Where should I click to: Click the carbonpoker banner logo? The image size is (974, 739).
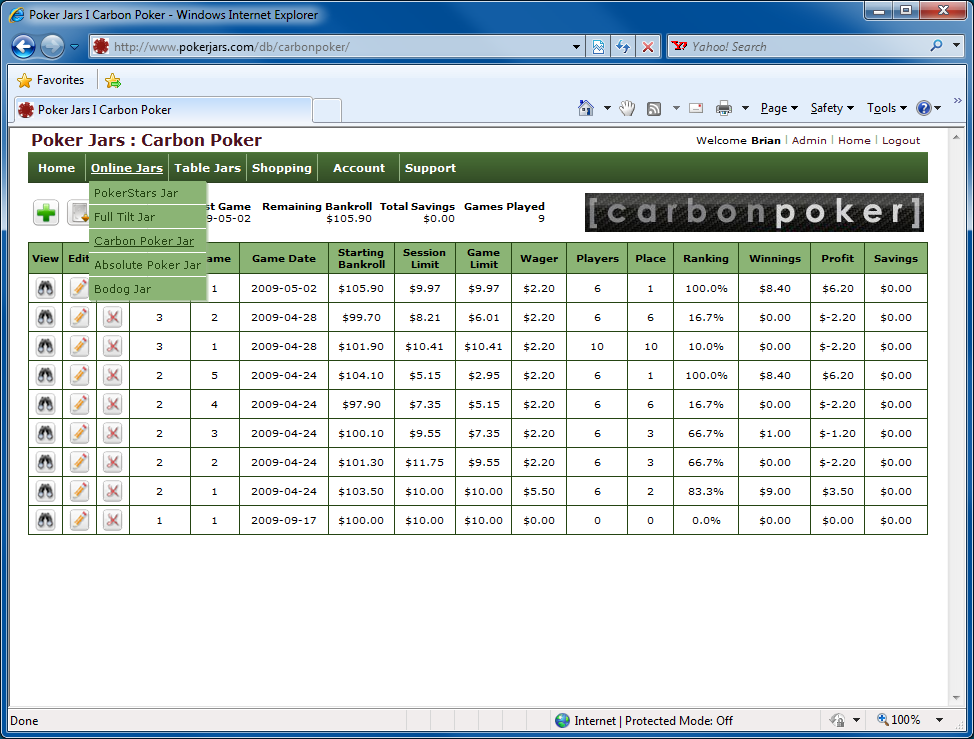tap(754, 212)
